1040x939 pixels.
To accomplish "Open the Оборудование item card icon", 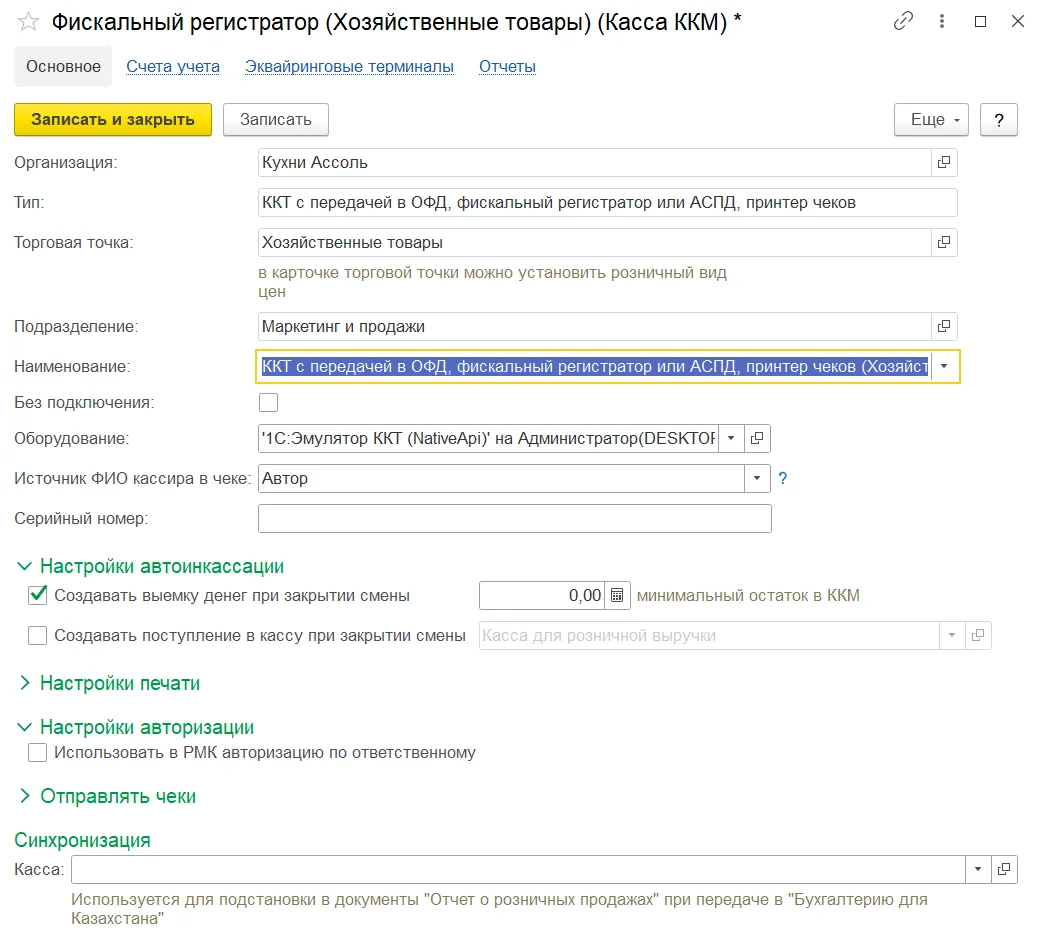I will [x=757, y=438].
